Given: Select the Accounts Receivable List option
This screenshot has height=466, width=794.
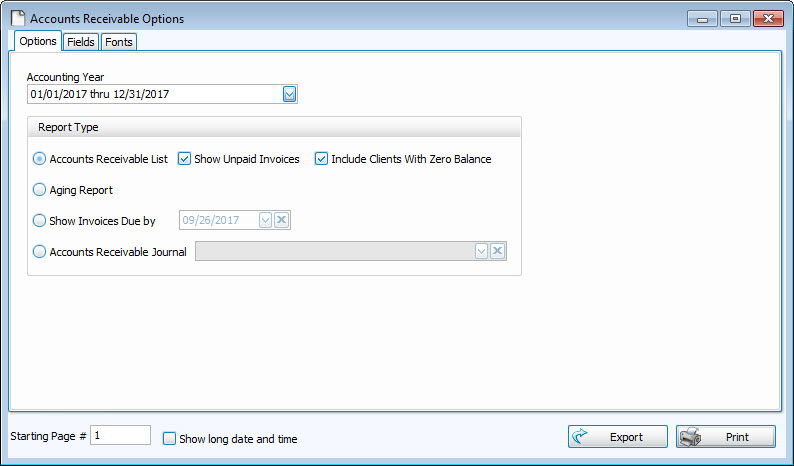Looking at the screenshot, I should (40, 159).
